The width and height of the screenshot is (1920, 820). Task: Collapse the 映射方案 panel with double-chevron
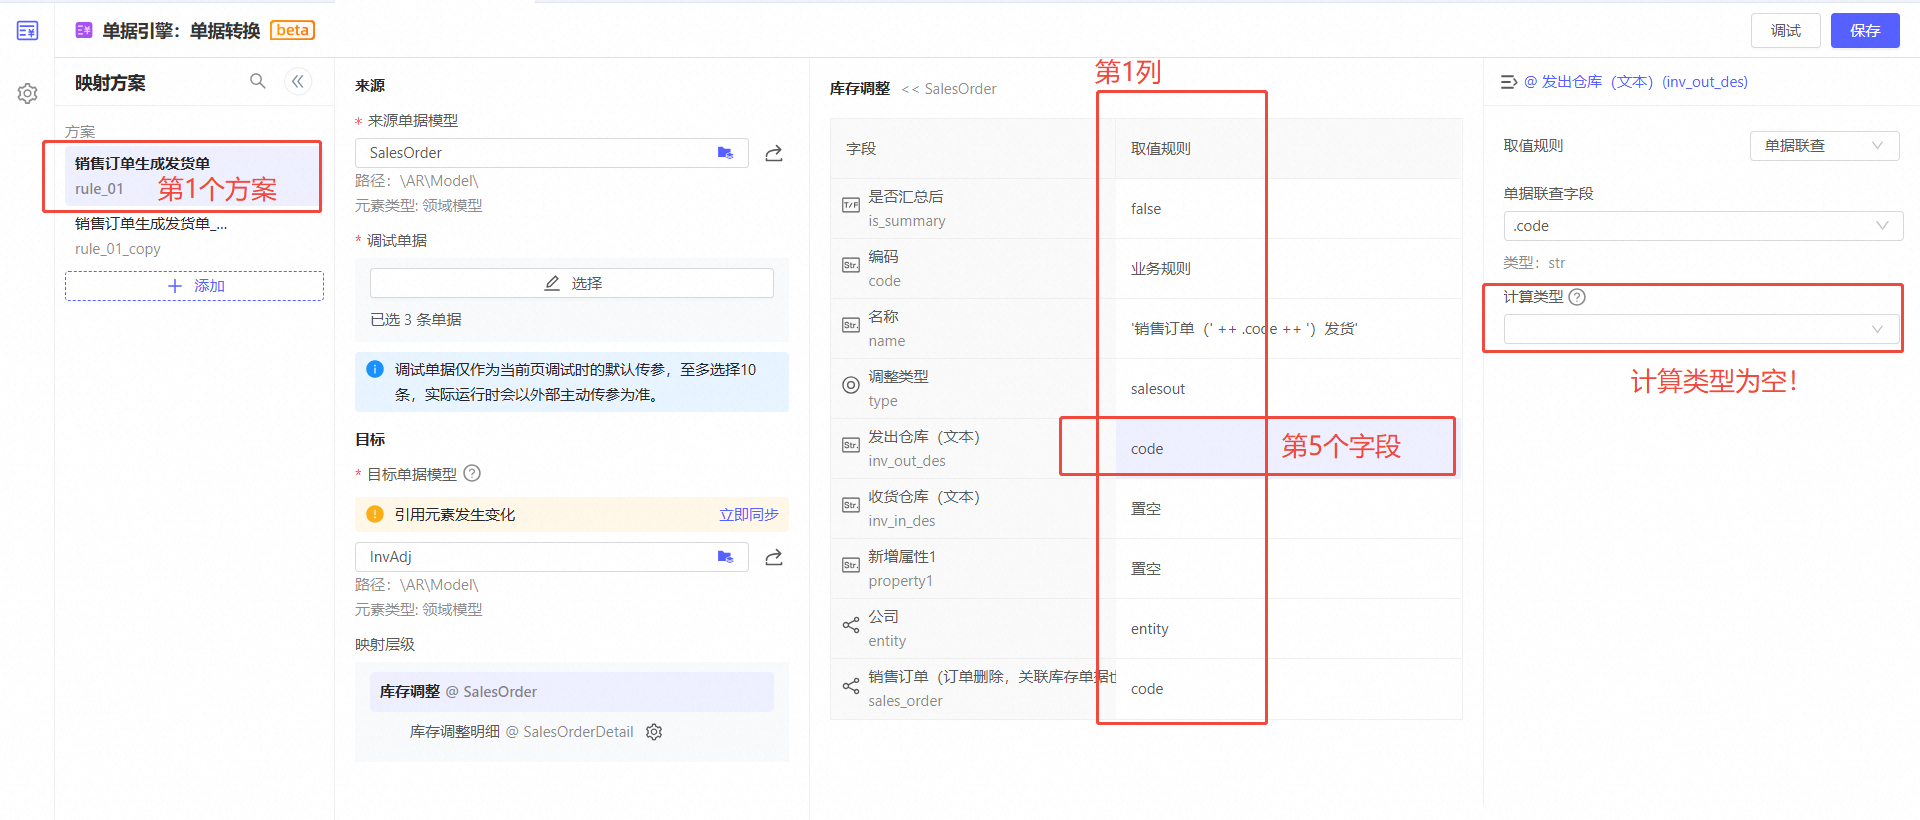coord(298,81)
